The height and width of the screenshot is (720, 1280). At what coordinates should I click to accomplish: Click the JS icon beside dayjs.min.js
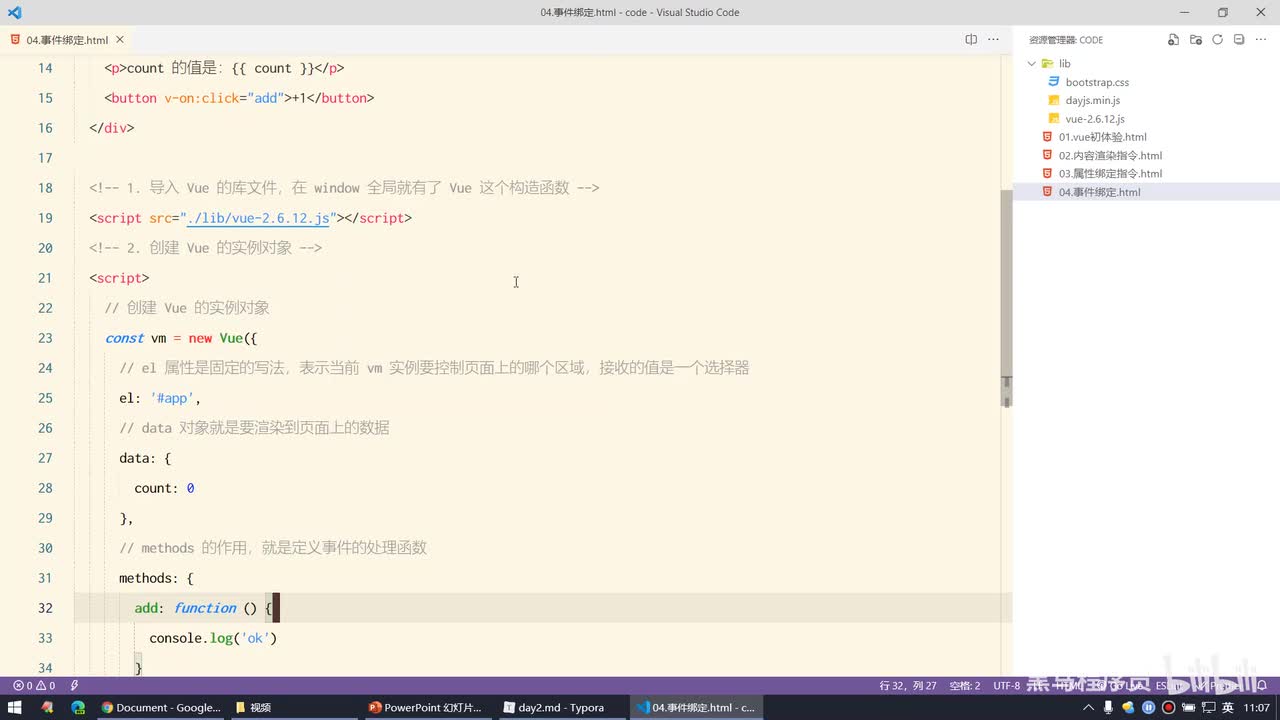point(1054,100)
